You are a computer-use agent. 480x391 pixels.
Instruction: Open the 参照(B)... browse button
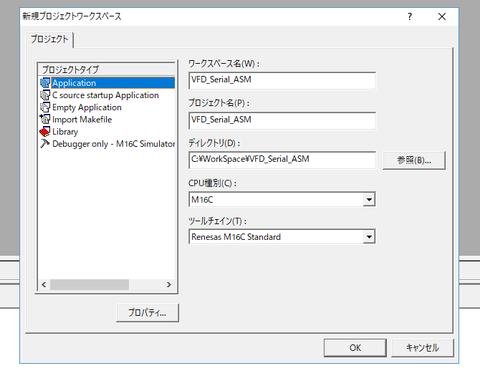pyautogui.click(x=414, y=160)
